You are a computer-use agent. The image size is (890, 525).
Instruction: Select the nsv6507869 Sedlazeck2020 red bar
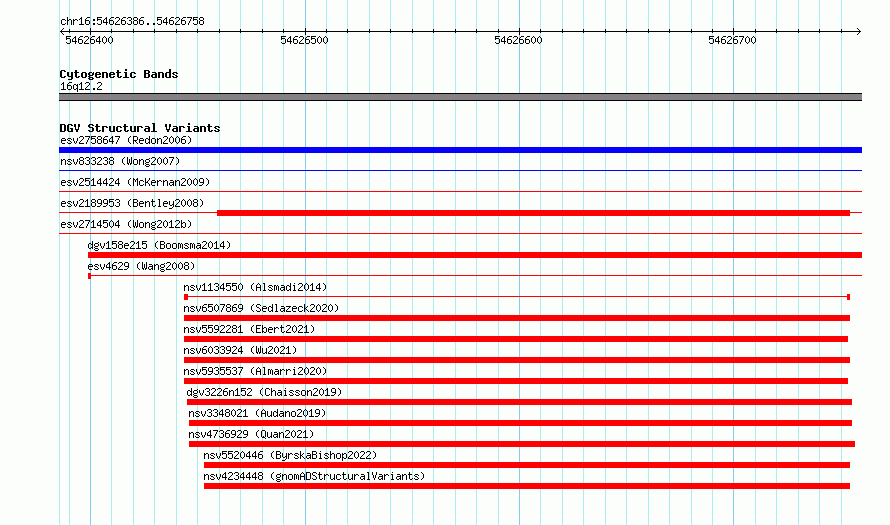[517, 318]
